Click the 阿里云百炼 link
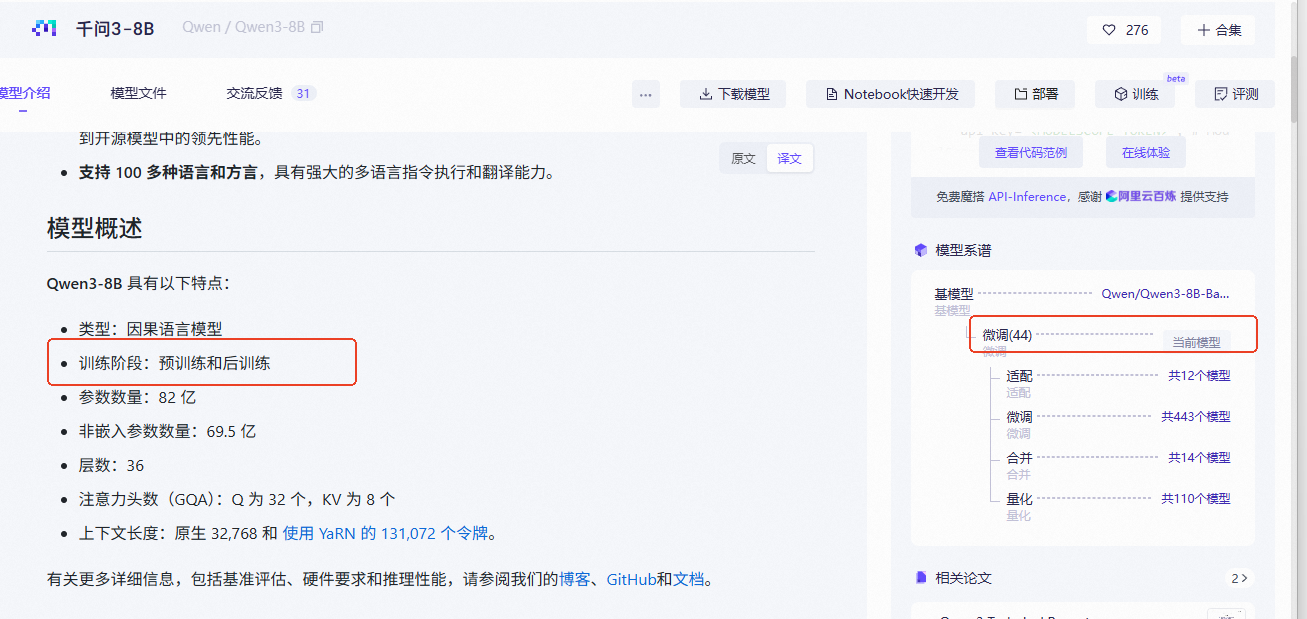 tap(1141, 197)
